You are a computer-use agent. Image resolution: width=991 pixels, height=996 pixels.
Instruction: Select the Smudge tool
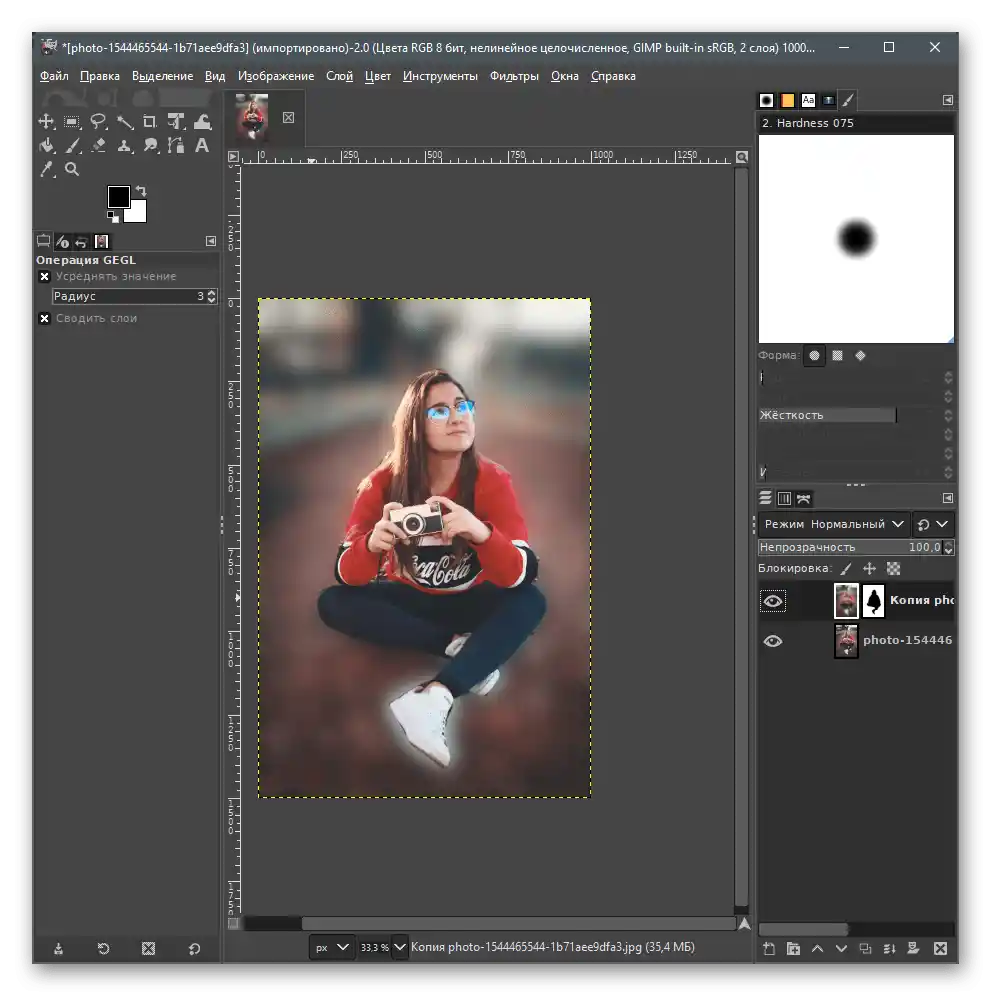[151, 145]
